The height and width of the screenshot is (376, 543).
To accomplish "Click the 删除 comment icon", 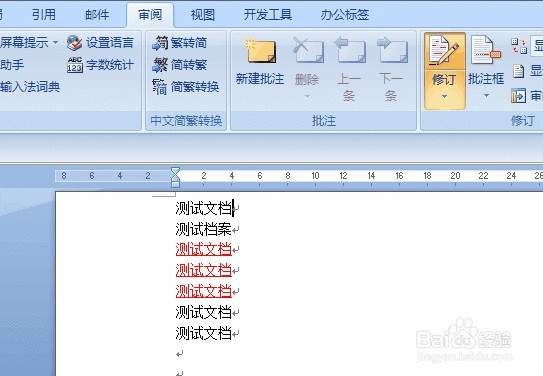I will click(308, 50).
